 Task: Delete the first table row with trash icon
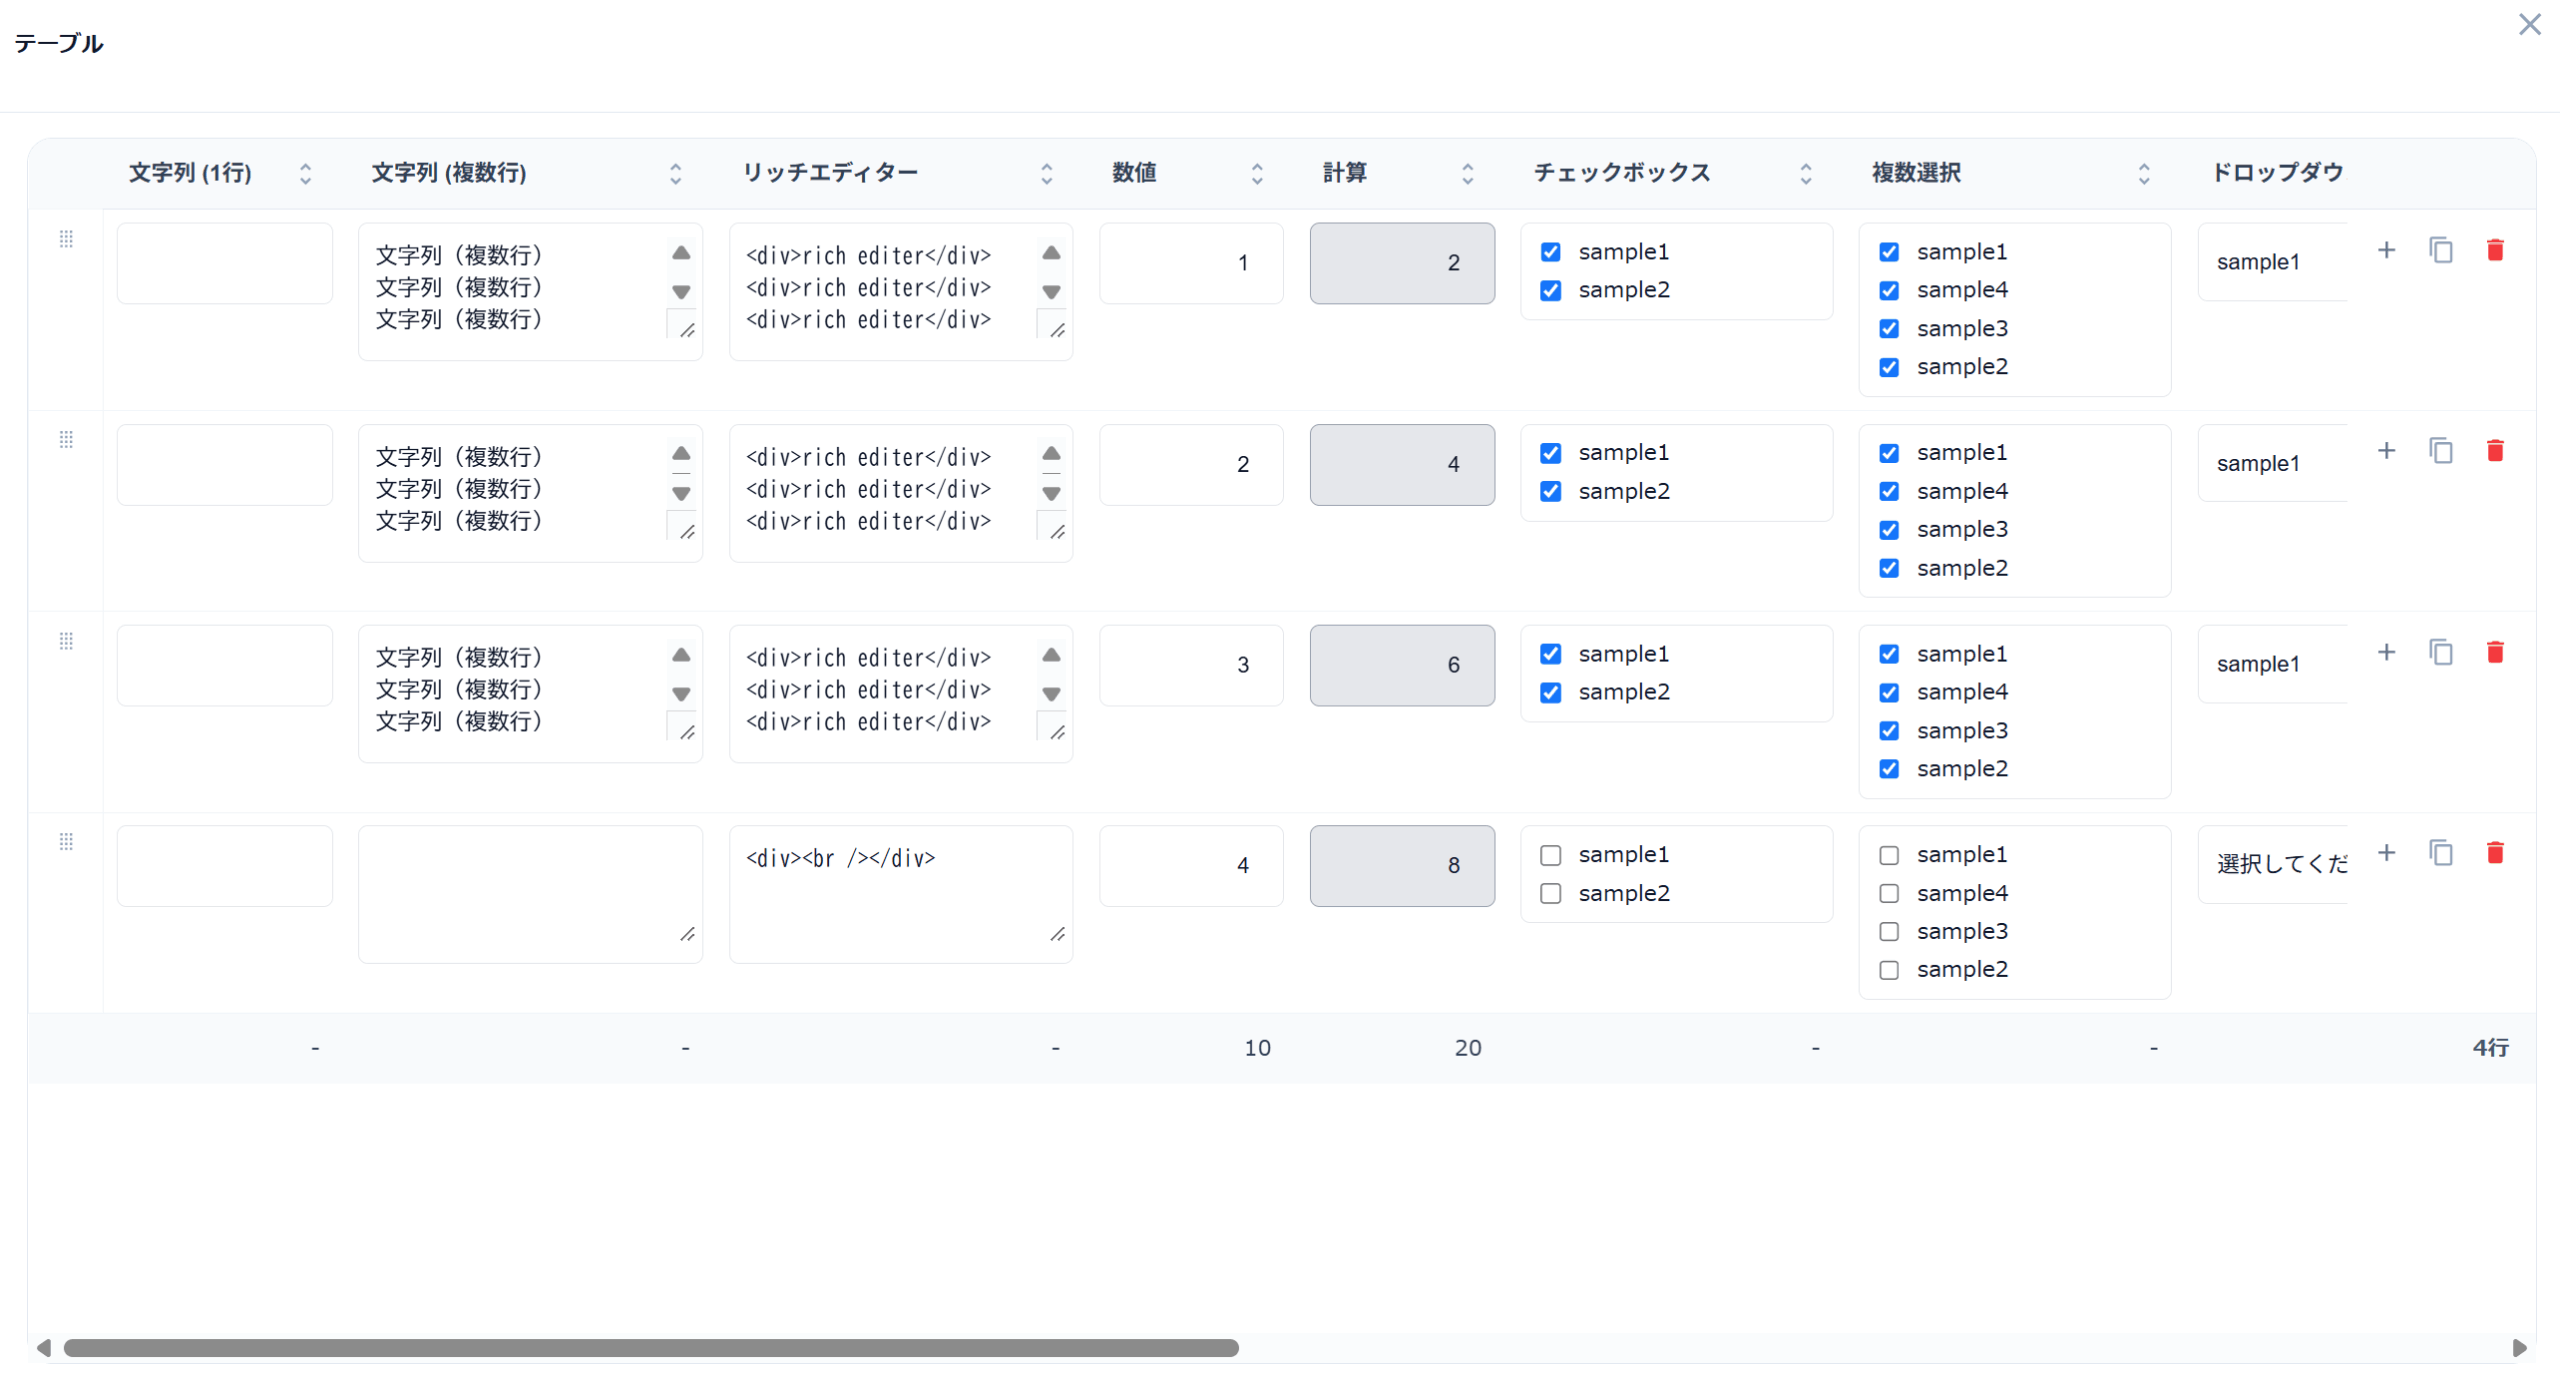click(2494, 250)
